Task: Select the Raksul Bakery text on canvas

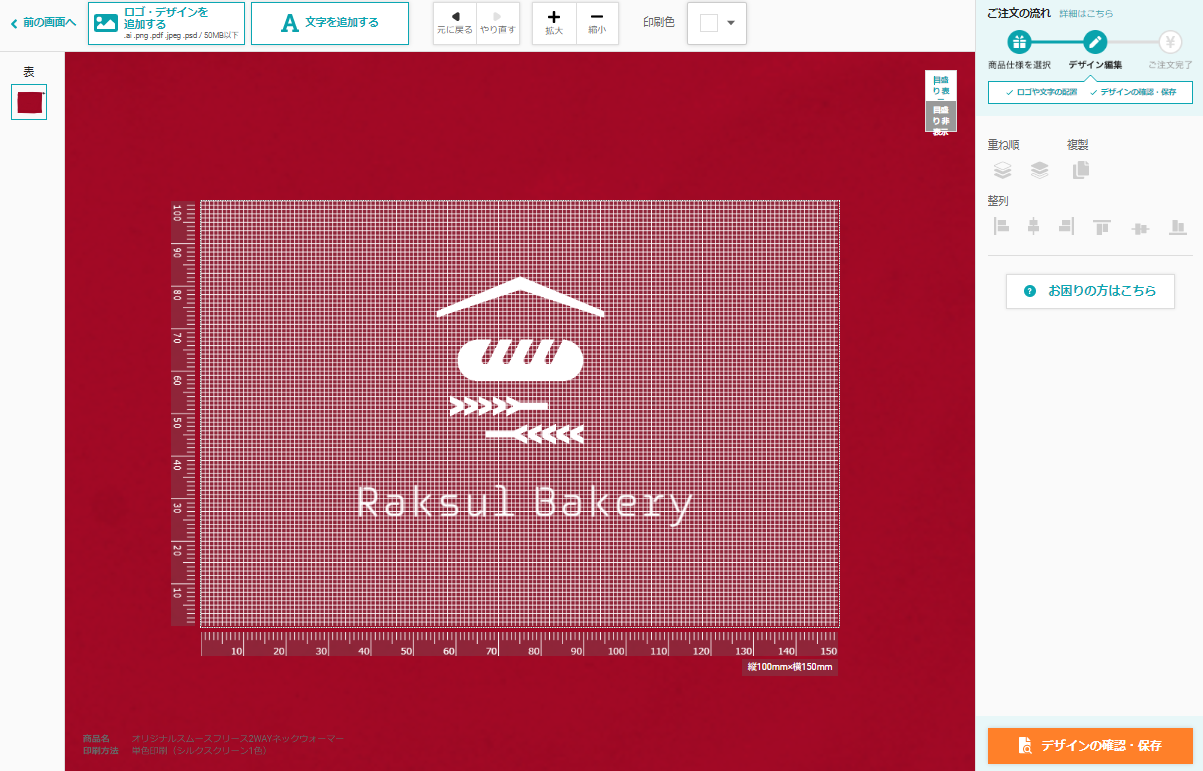Action: pos(525,504)
